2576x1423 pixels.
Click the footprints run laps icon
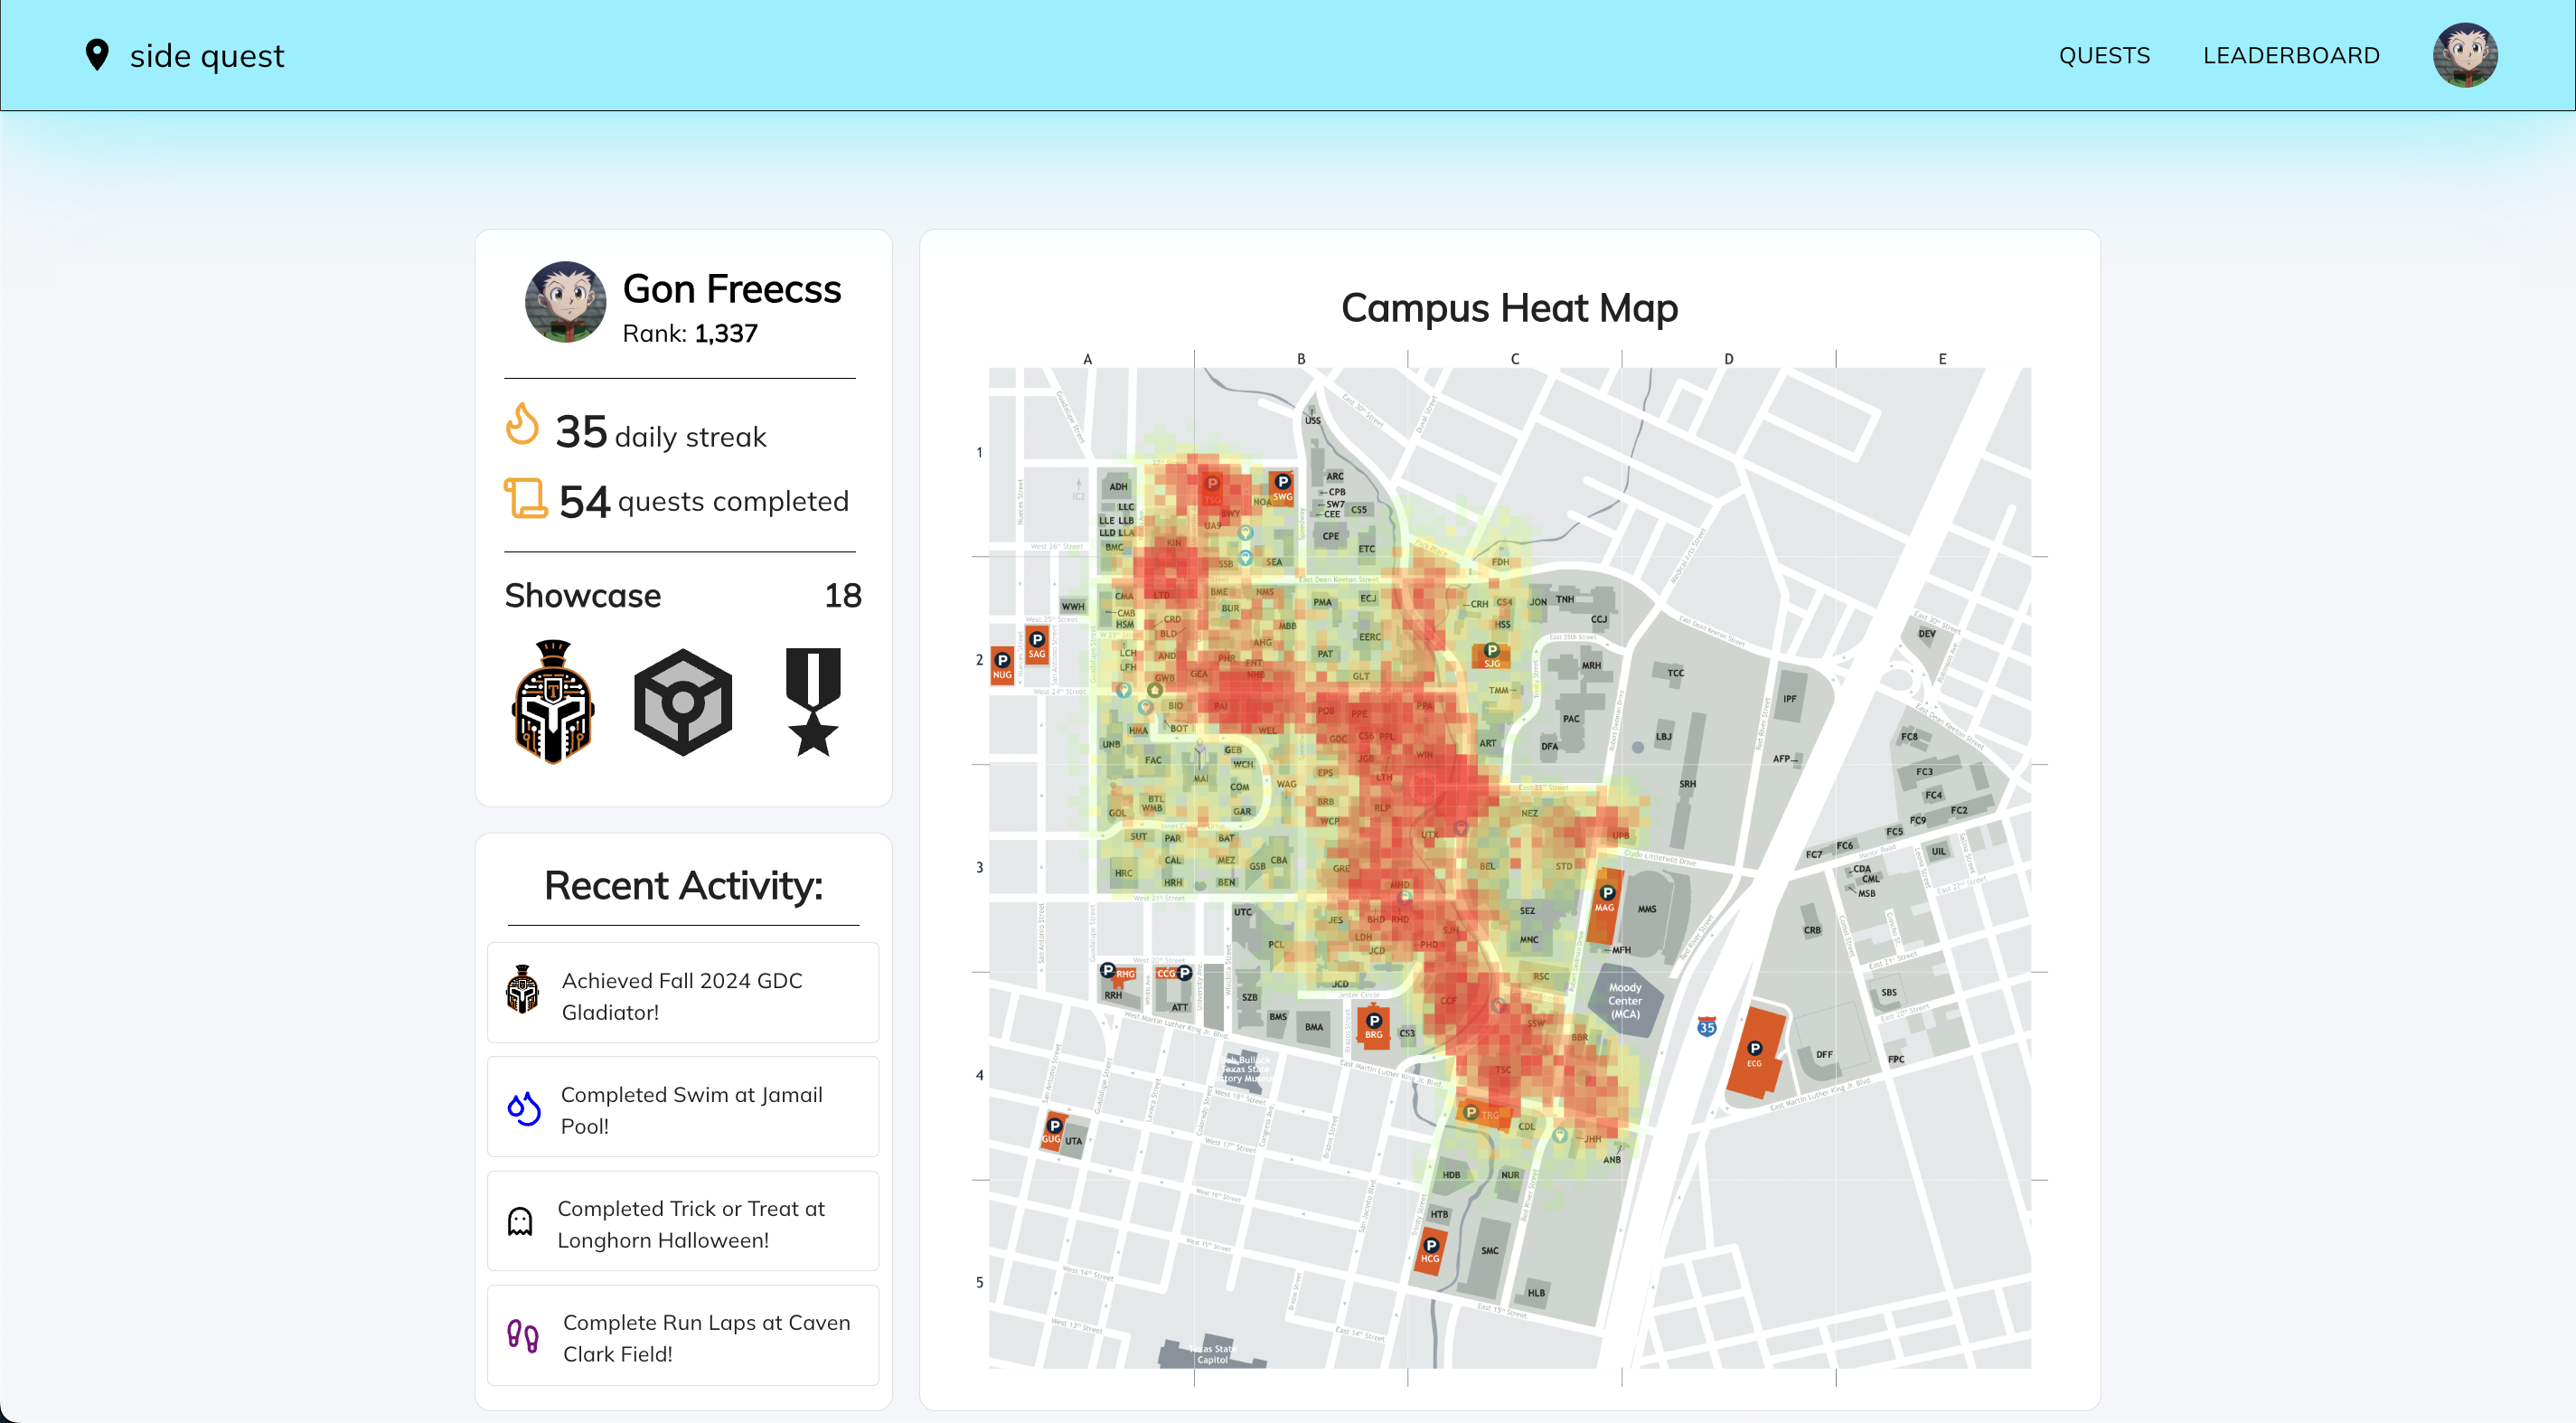(522, 1335)
